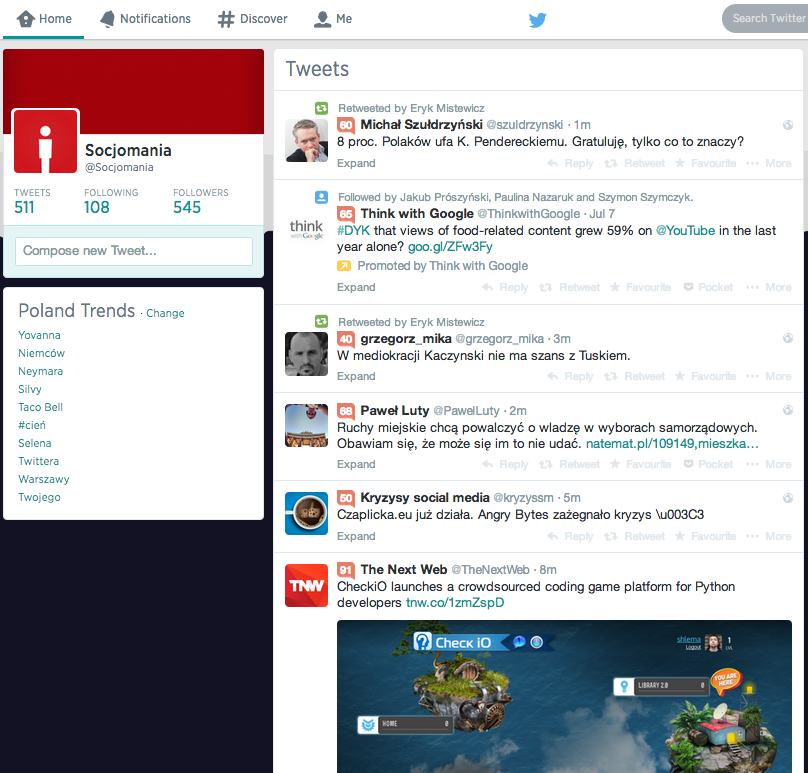Retweet Paweł Luty's tweet
Viewport: 808px width, 773px height.
569,465
